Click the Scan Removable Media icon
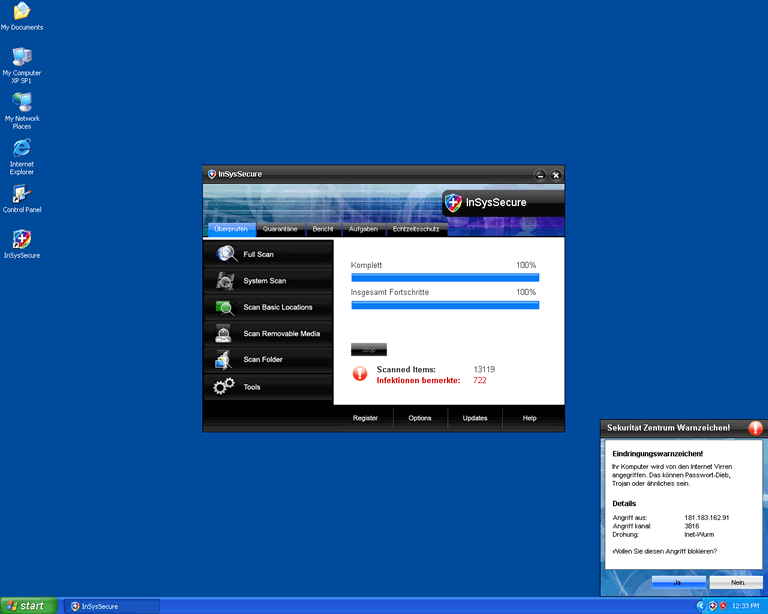 pyautogui.click(x=224, y=334)
